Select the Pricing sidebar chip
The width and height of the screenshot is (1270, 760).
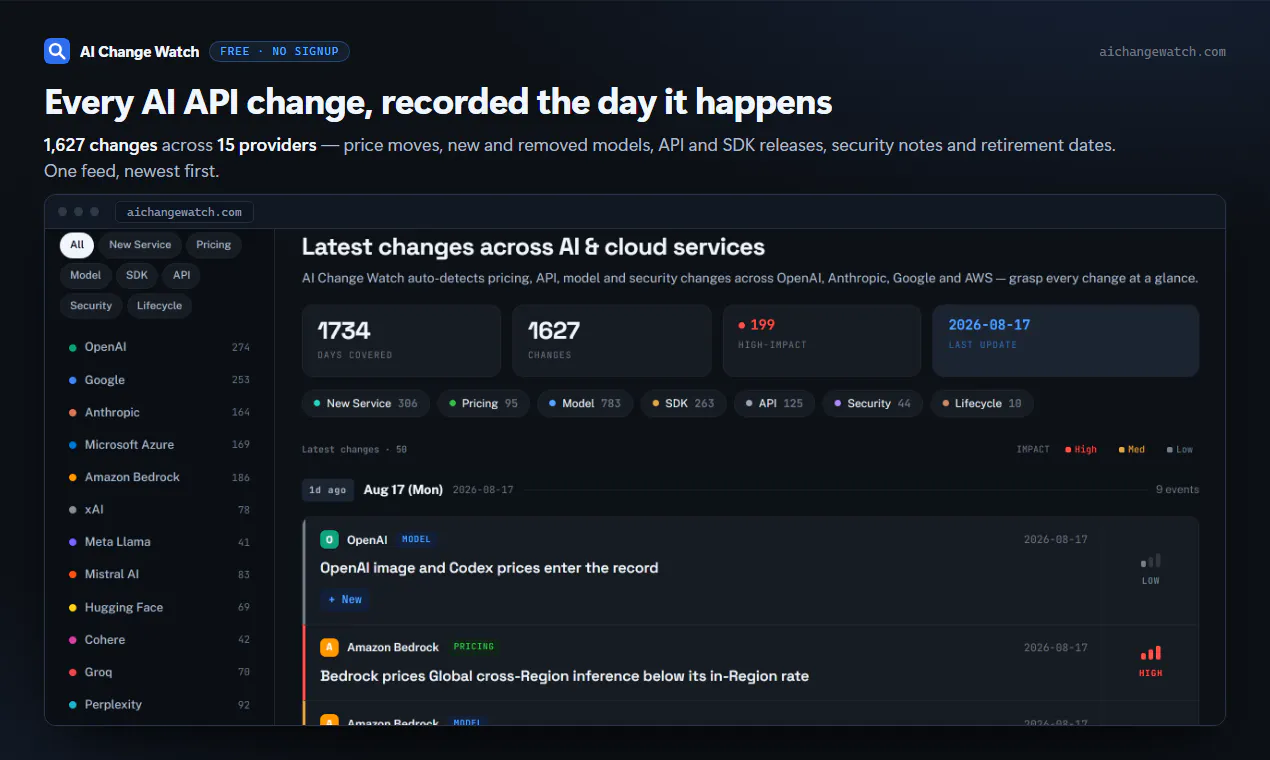pyautogui.click(x=213, y=245)
